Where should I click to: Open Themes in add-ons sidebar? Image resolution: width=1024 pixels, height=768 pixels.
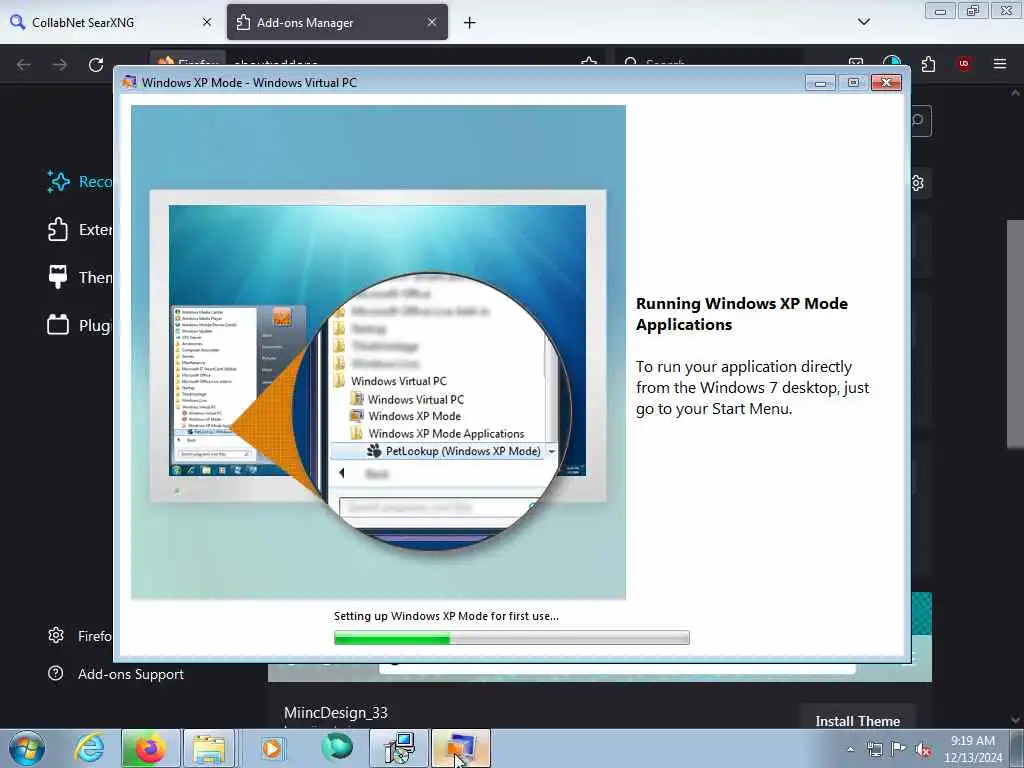[x=80, y=278]
